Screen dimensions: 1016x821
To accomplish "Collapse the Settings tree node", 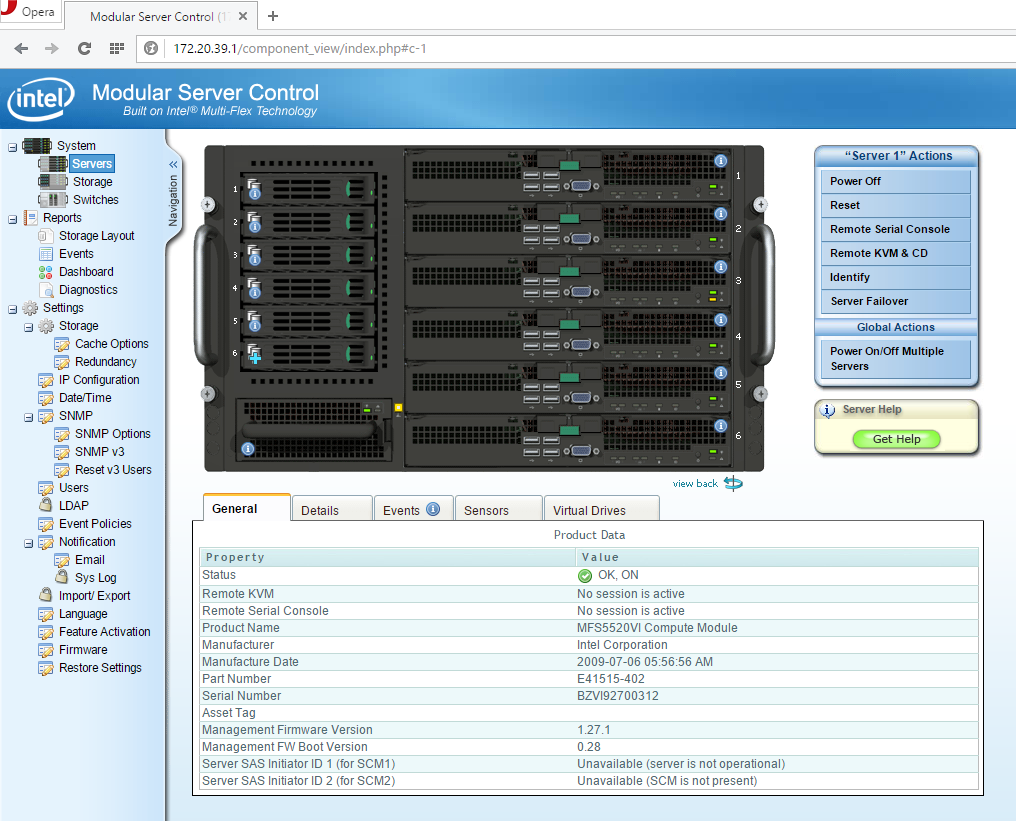I will pos(12,310).
